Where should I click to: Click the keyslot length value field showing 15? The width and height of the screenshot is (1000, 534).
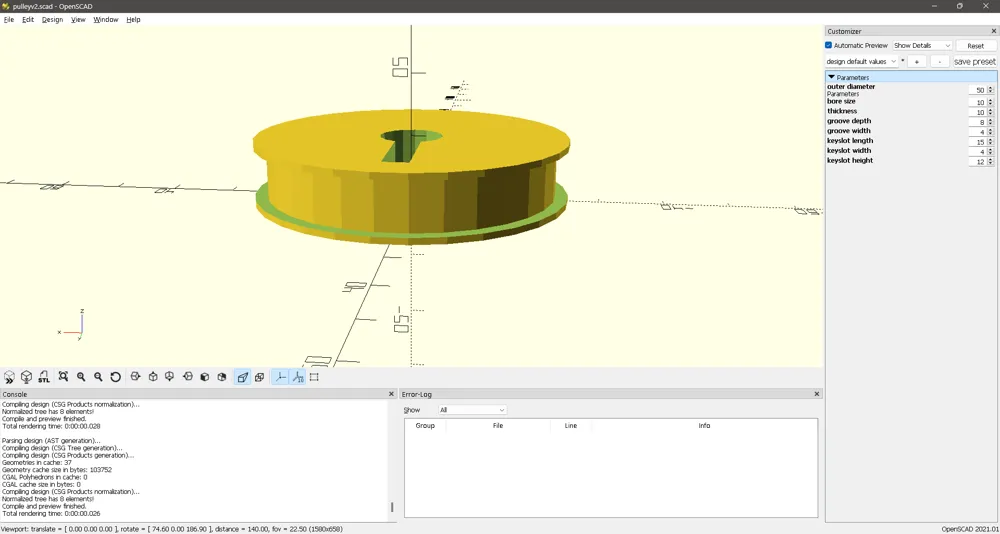pos(977,142)
